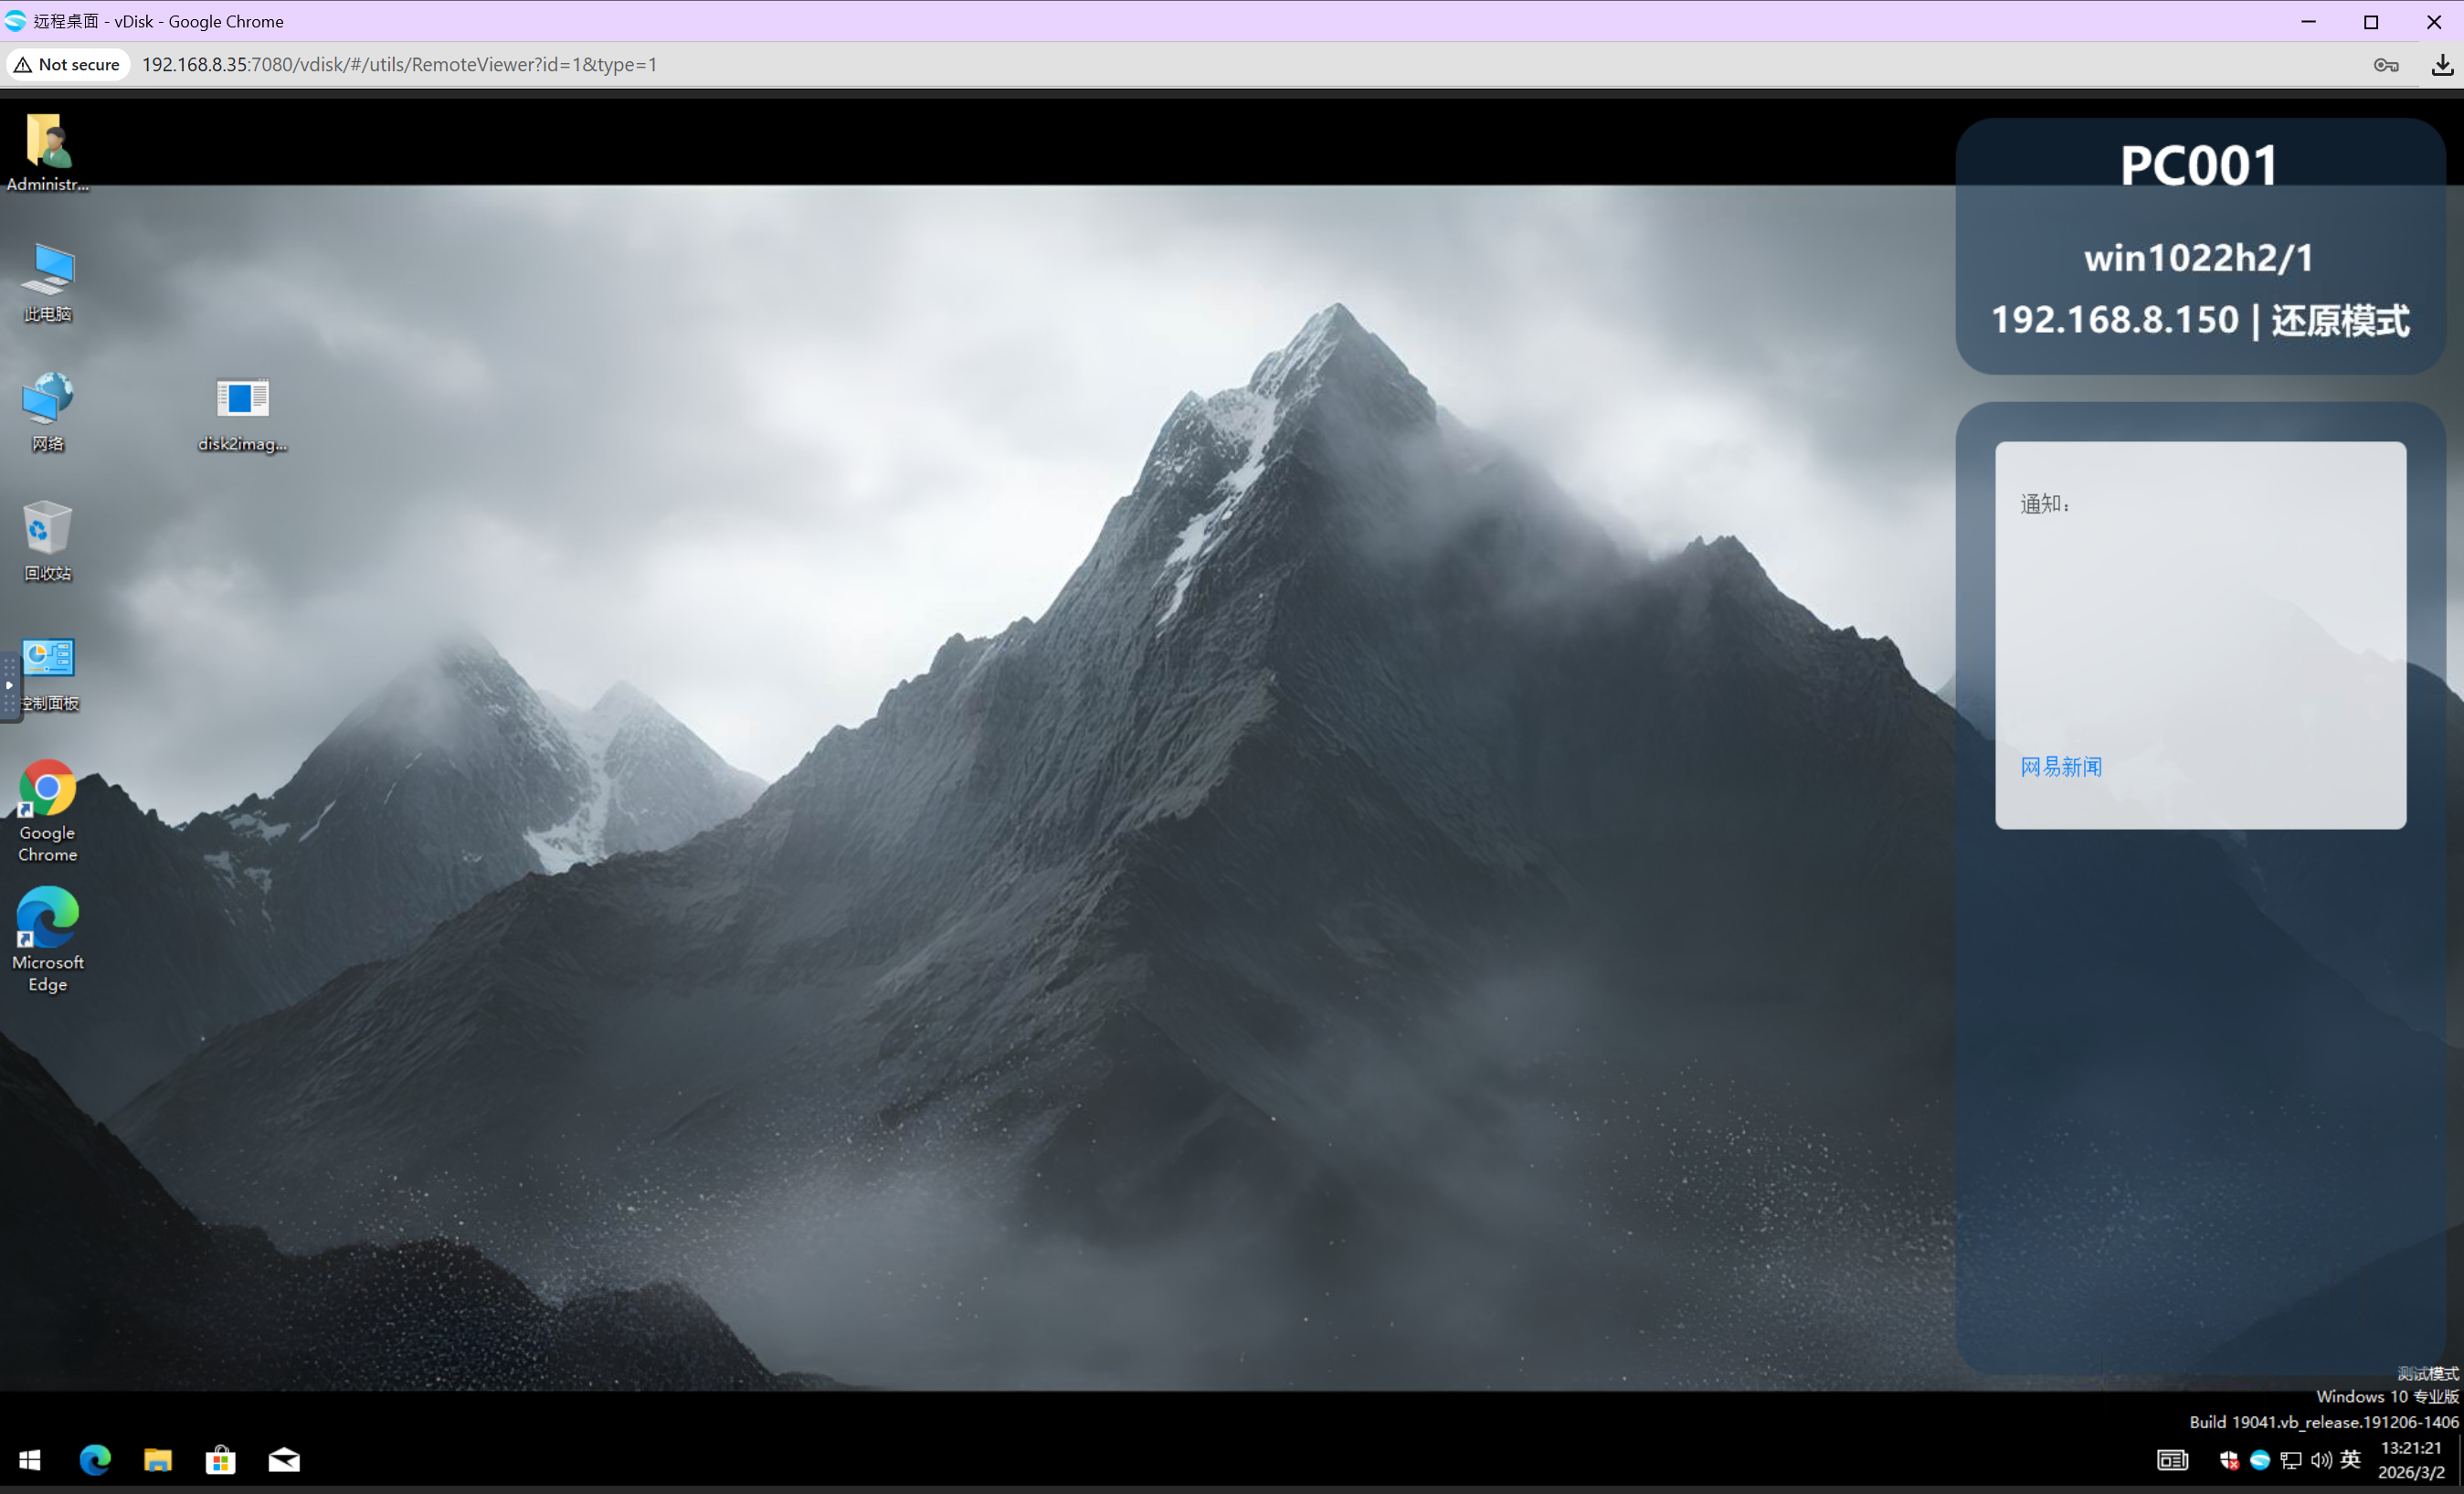The height and width of the screenshot is (1494, 2464).
Task: Open the Windows Security tray icon
Action: (2229, 1460)
